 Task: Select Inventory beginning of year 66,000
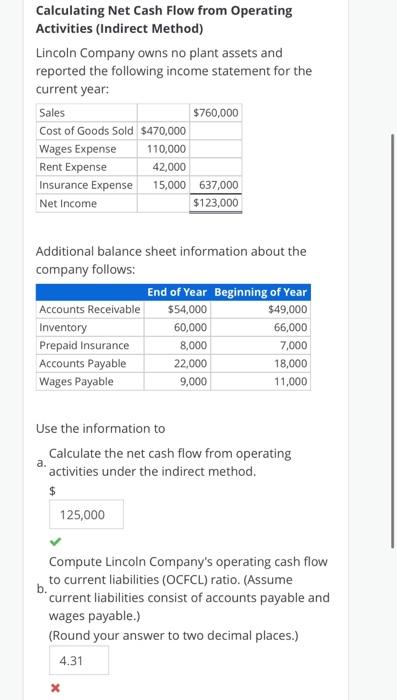coord(291,327)
